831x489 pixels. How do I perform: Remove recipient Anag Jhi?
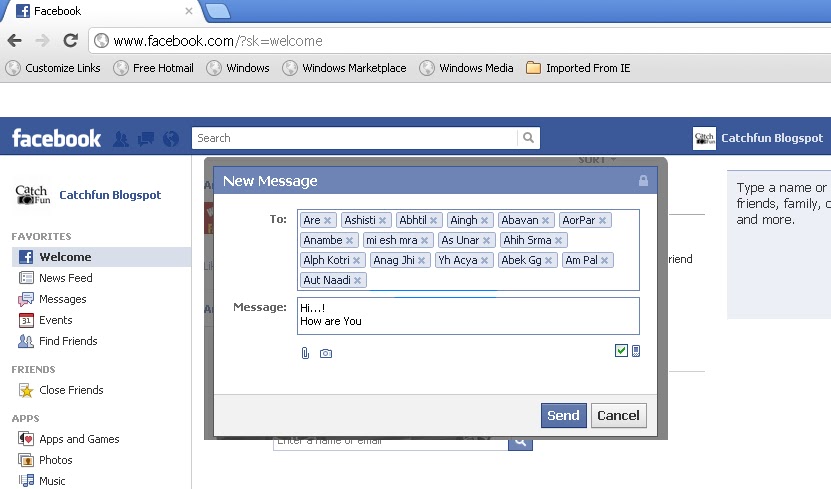(421, 261)
